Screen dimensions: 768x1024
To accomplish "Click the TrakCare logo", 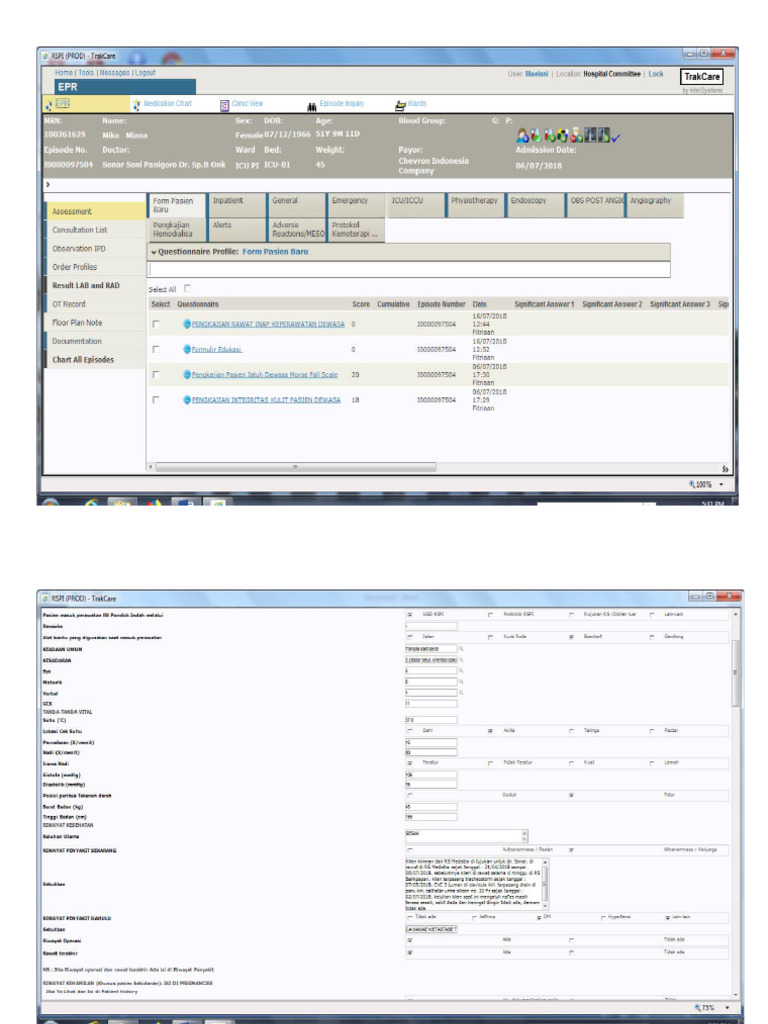I will (x=701, y=77).
